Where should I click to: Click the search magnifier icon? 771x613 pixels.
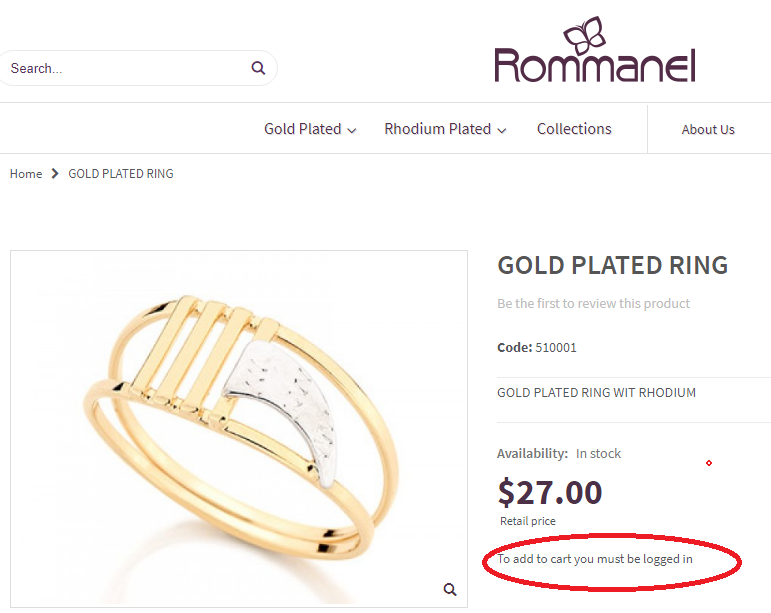(258, 68)
